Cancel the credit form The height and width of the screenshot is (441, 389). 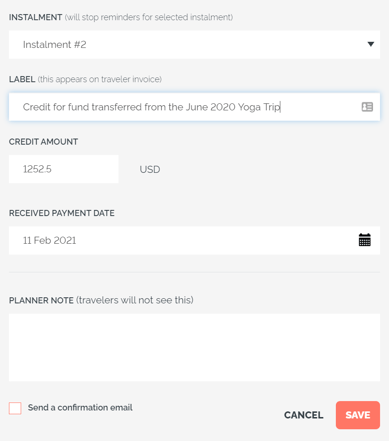303,415
